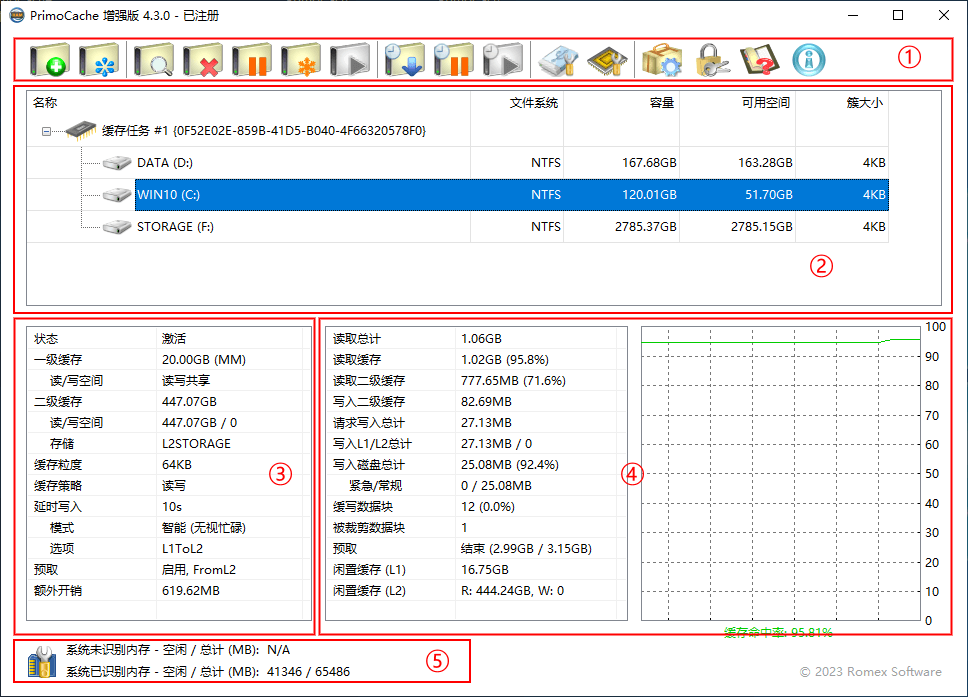Viewport: 968px width, 697px height.
Task: Click the blue snowflake quick cache icon
Action: pyautogui.click(x=99, y=60)
